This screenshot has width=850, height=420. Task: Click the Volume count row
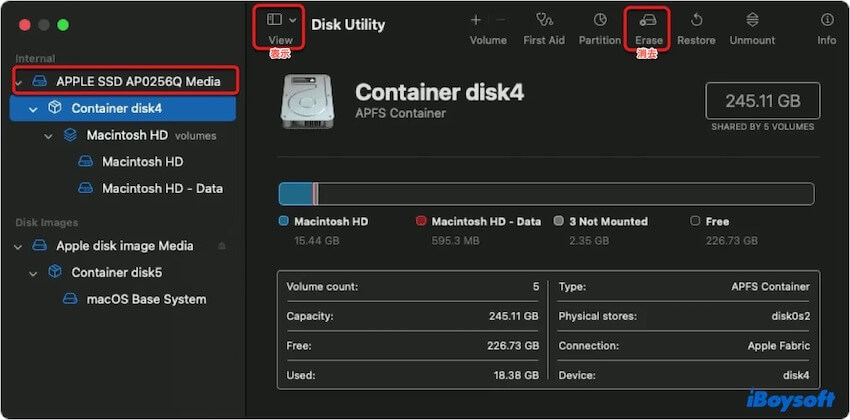coord(413,287)
